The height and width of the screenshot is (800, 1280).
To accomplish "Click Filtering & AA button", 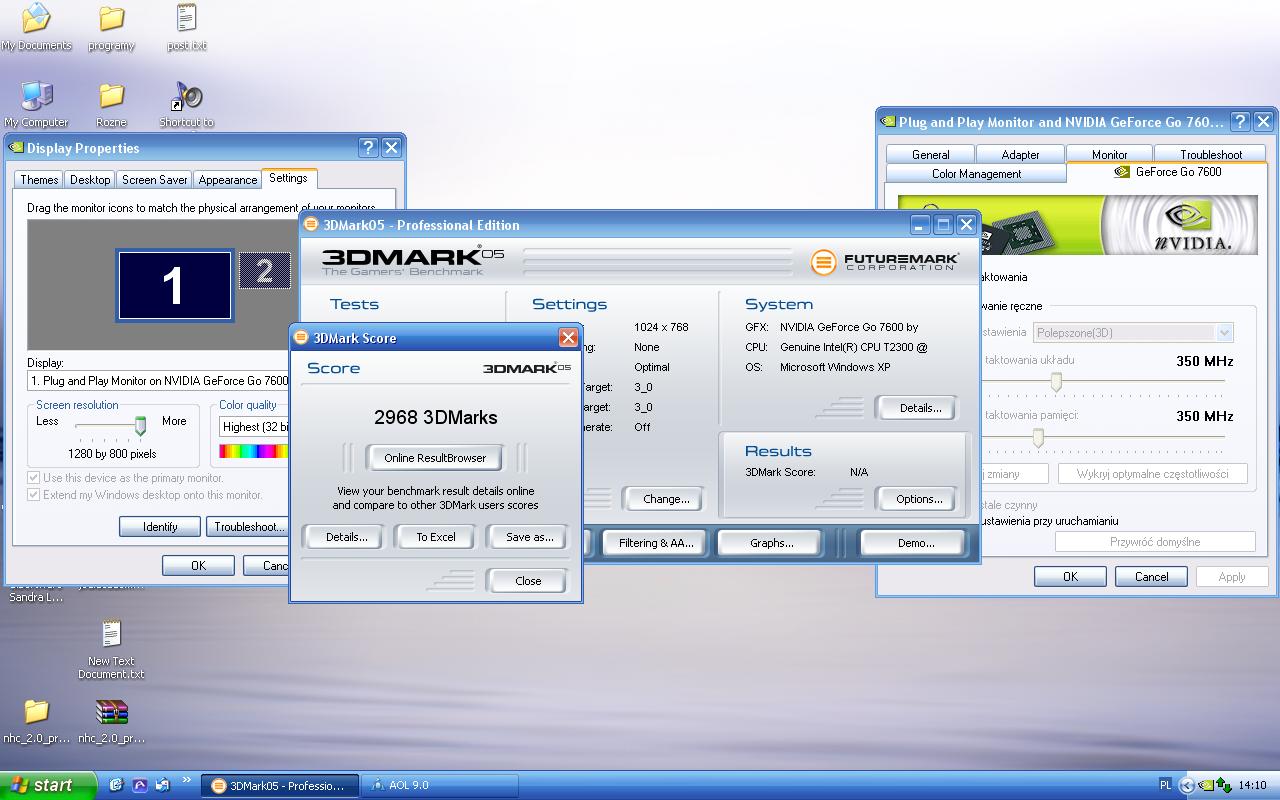I will (655, 543).
